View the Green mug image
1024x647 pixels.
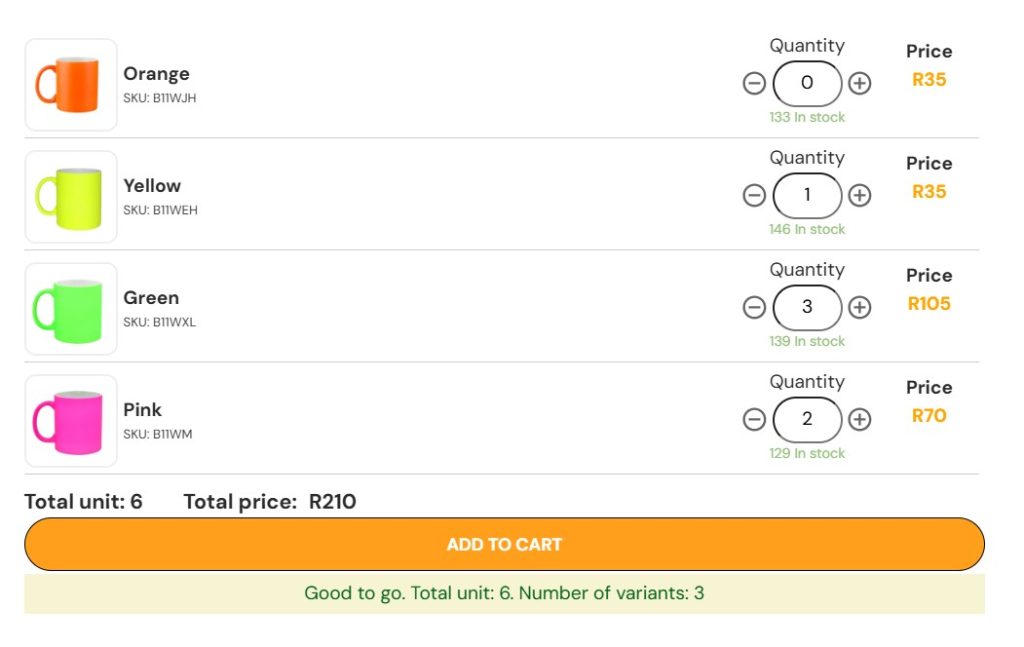click(x=70, y=309)
